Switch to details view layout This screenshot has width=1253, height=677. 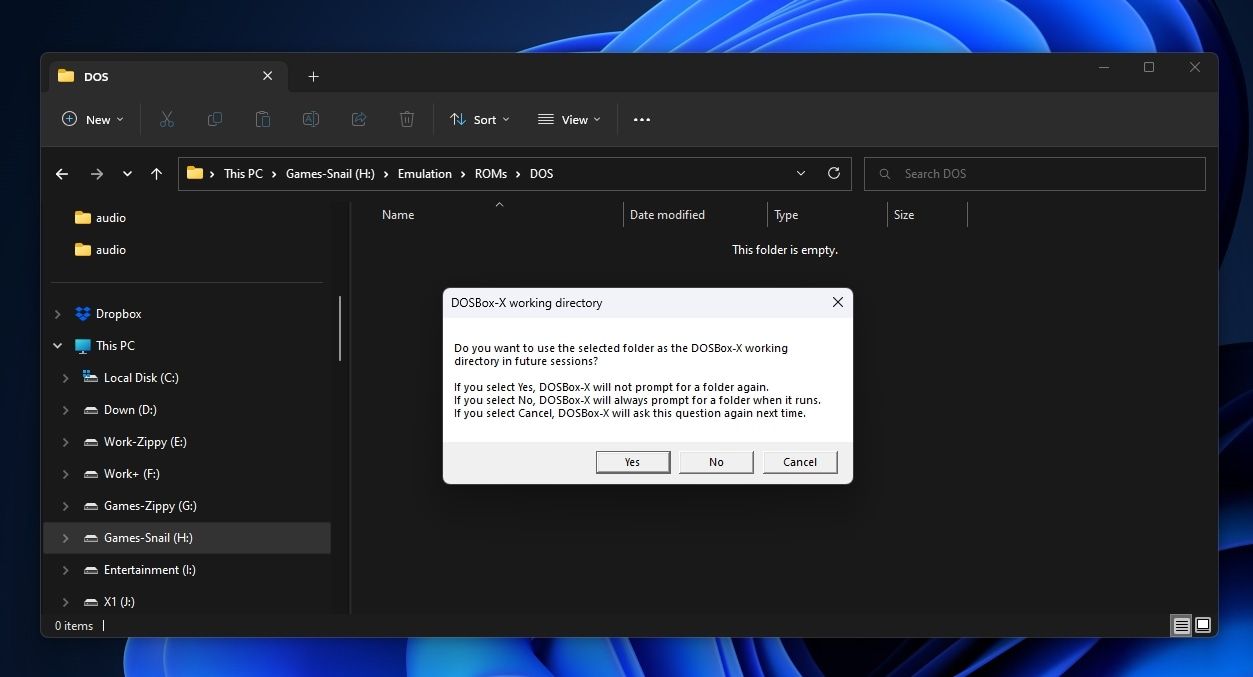click(x=1182, y=626)
